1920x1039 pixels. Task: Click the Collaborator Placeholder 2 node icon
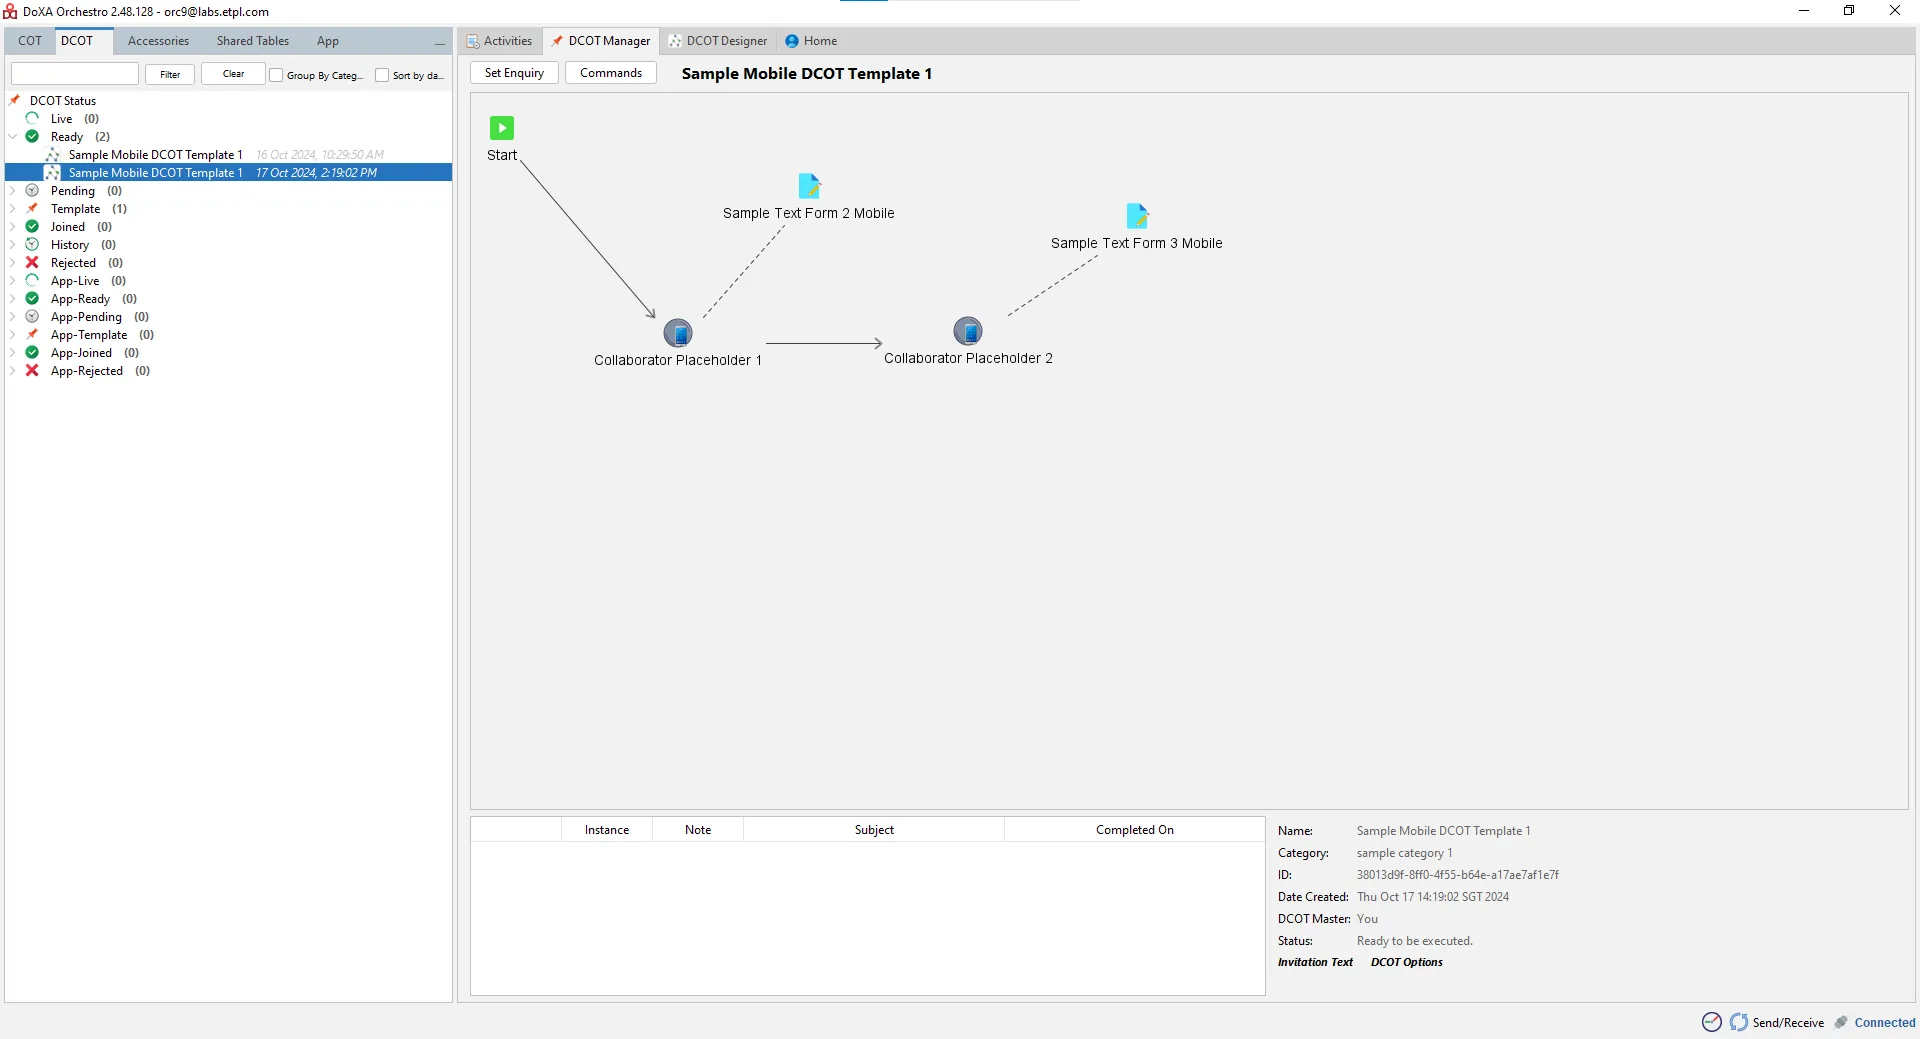[x=968, y=331]
